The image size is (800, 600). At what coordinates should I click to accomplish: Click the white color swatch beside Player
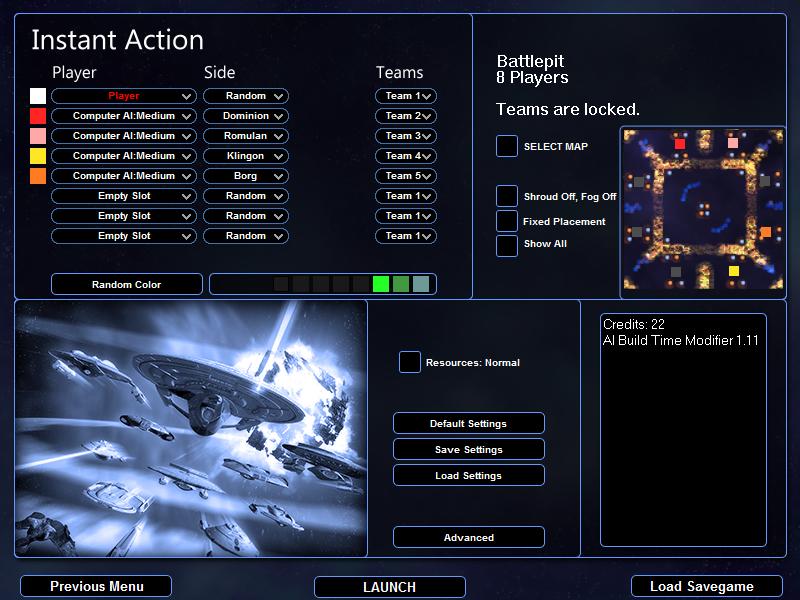click(38, 96)
